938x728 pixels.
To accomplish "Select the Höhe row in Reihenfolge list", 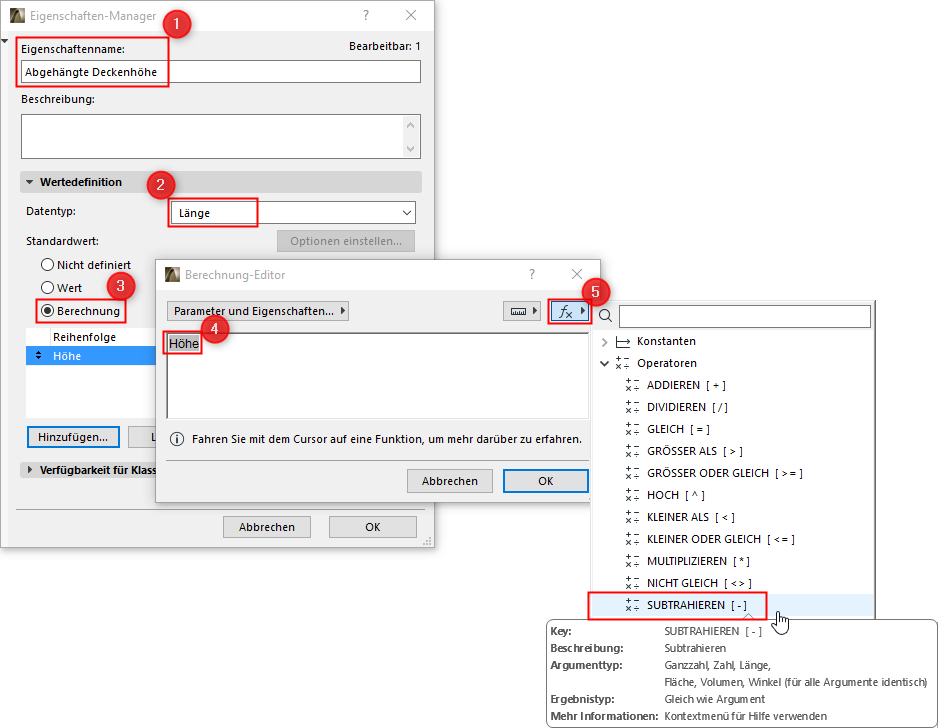I will 91,356.
